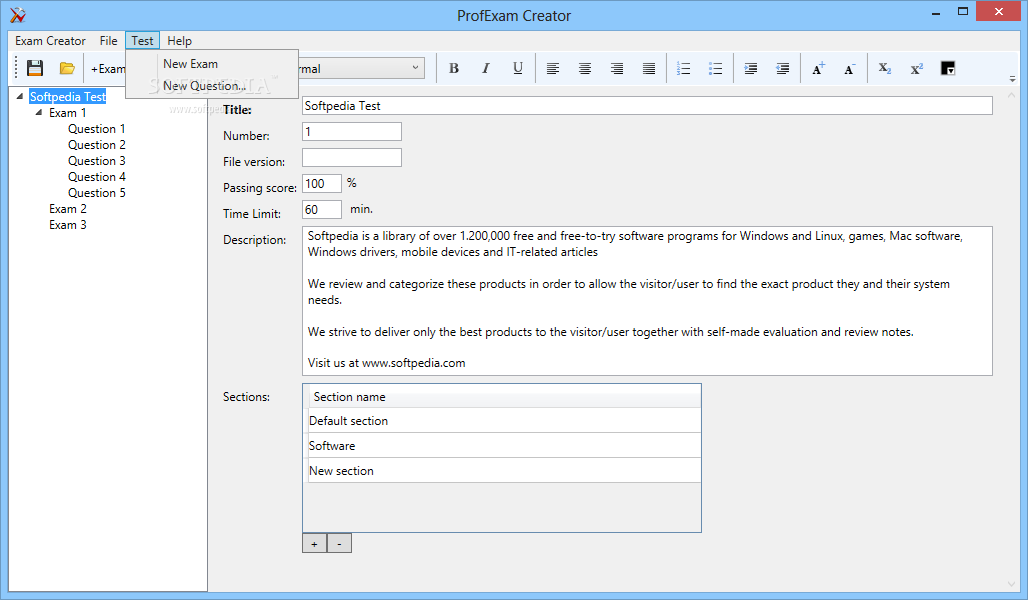
Task: Click into the File version field
Action: 351,157
